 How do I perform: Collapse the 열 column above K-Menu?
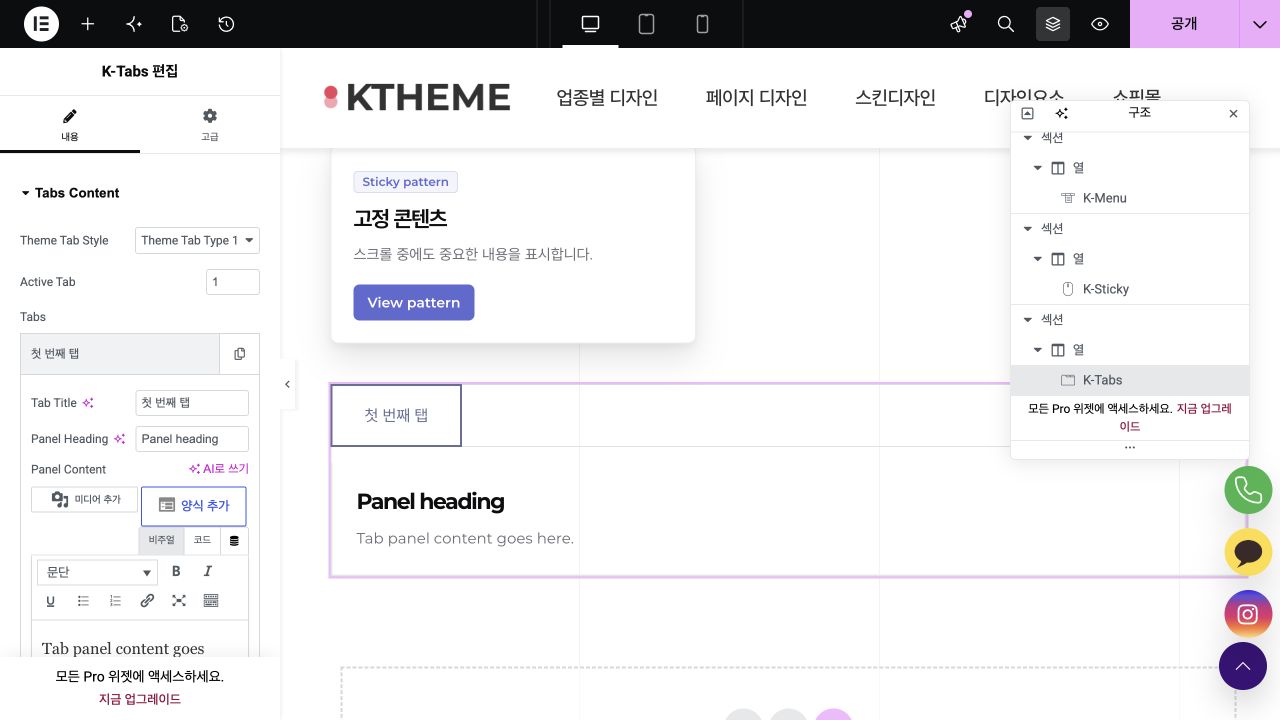pos(1038,168)
